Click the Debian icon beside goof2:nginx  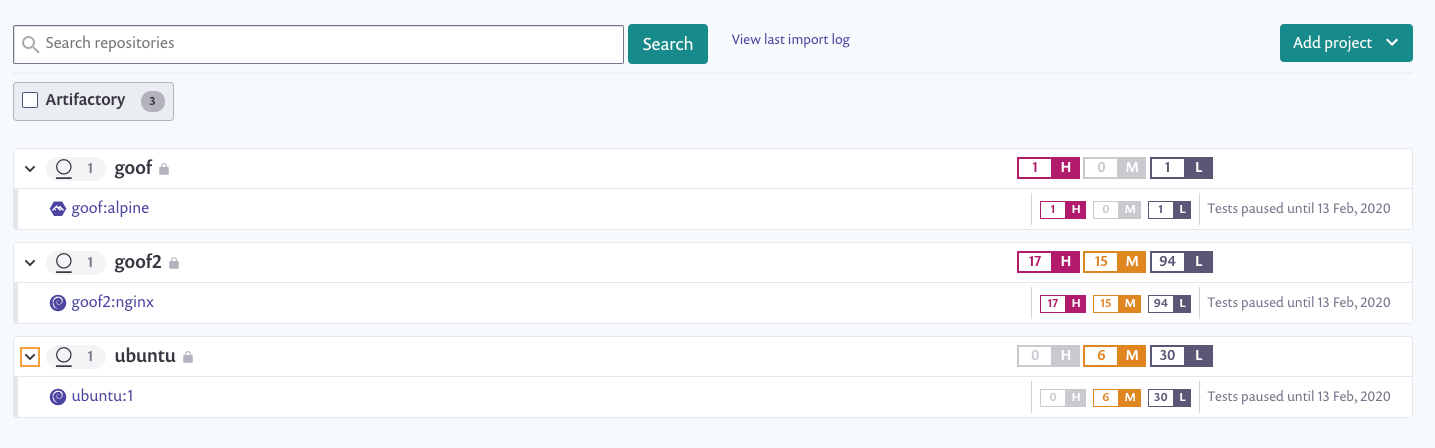pos(58,302)
